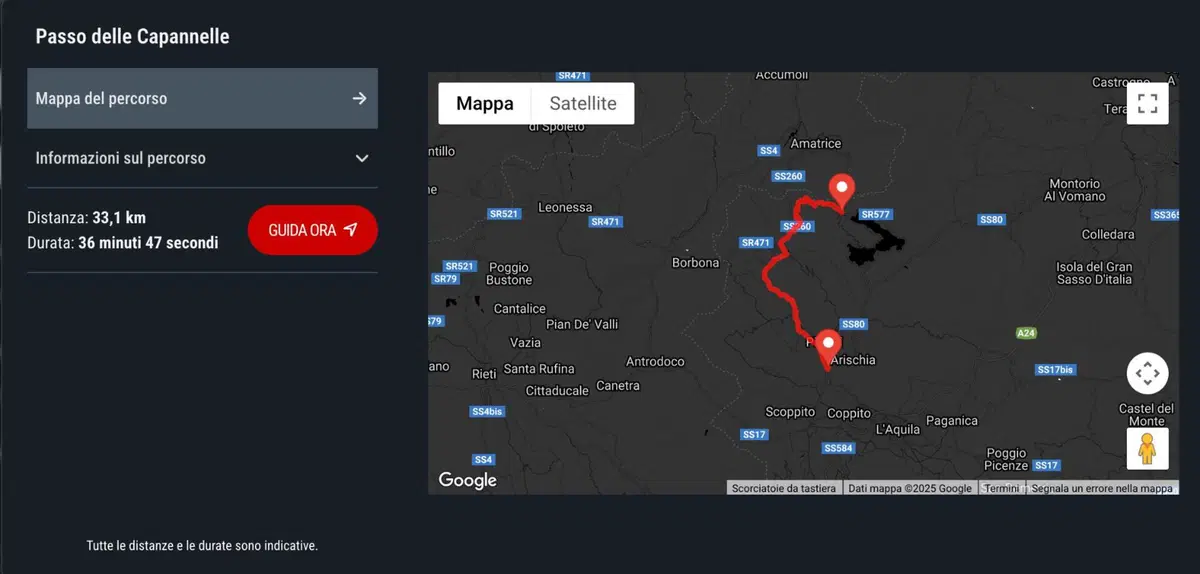Click the SS584 road shield
This screenshot has width=1200, height=574.
pyautogui.click(x=838, y=448)
